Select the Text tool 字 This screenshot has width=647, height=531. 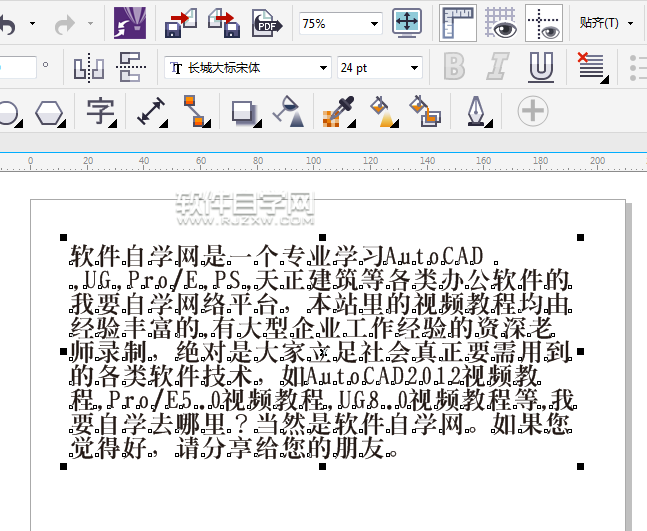tap(100, 112)
